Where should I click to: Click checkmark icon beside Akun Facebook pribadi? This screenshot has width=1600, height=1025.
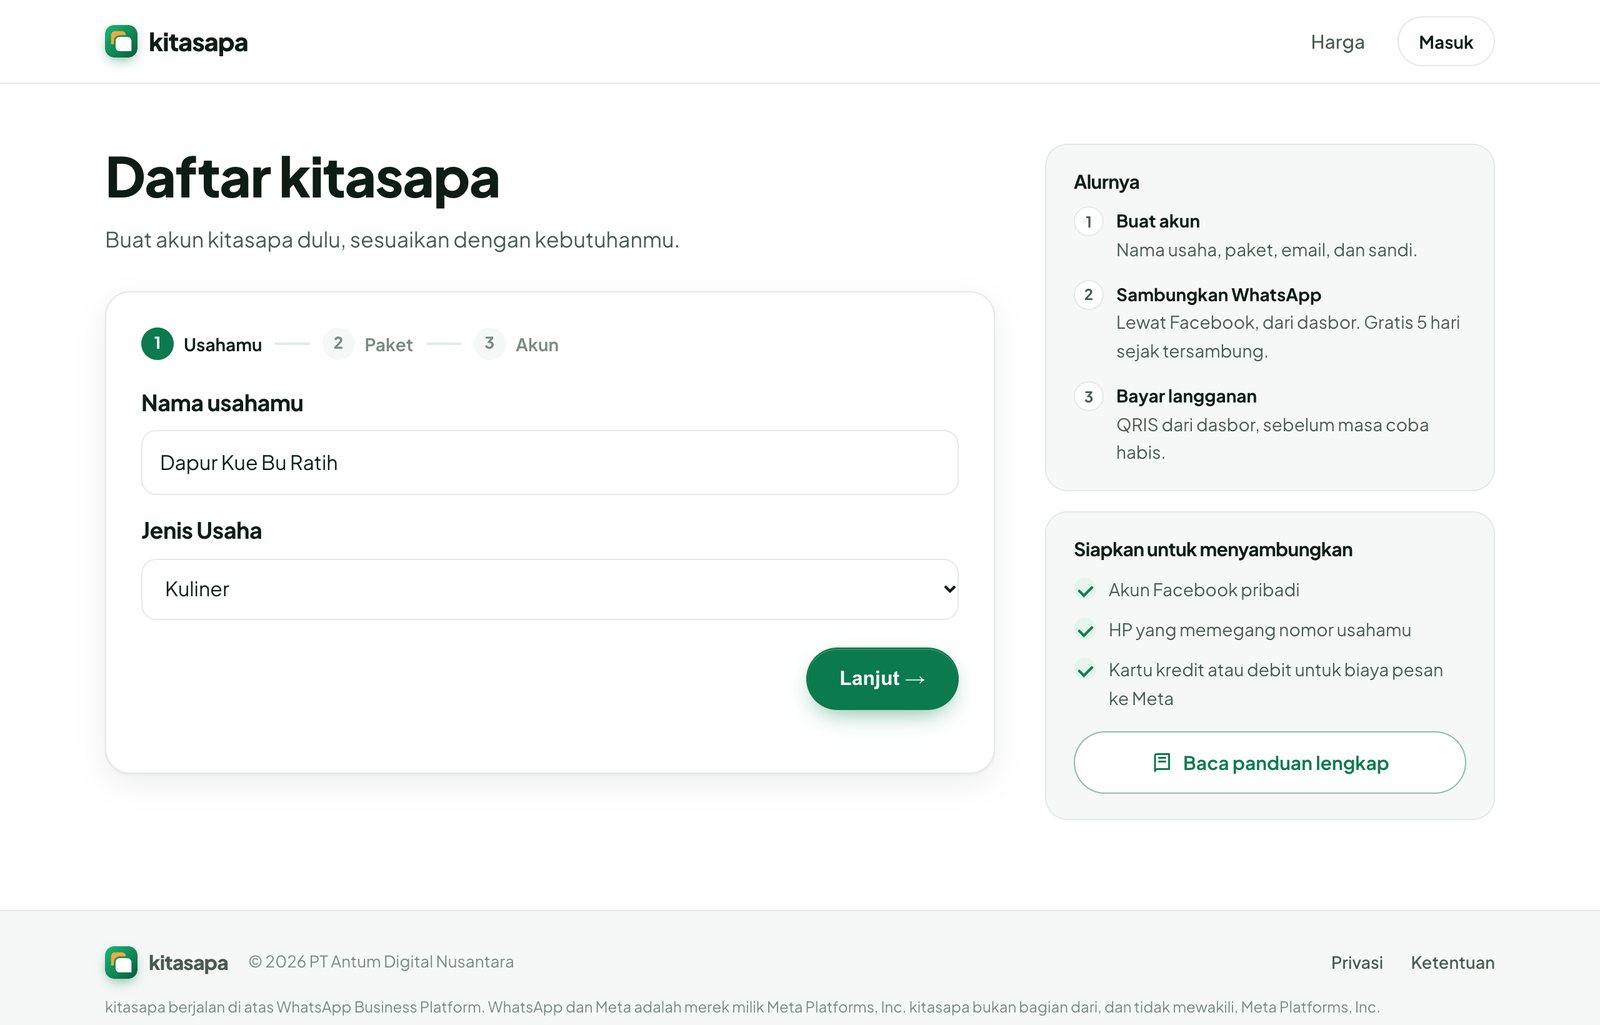coord(1085,591)
